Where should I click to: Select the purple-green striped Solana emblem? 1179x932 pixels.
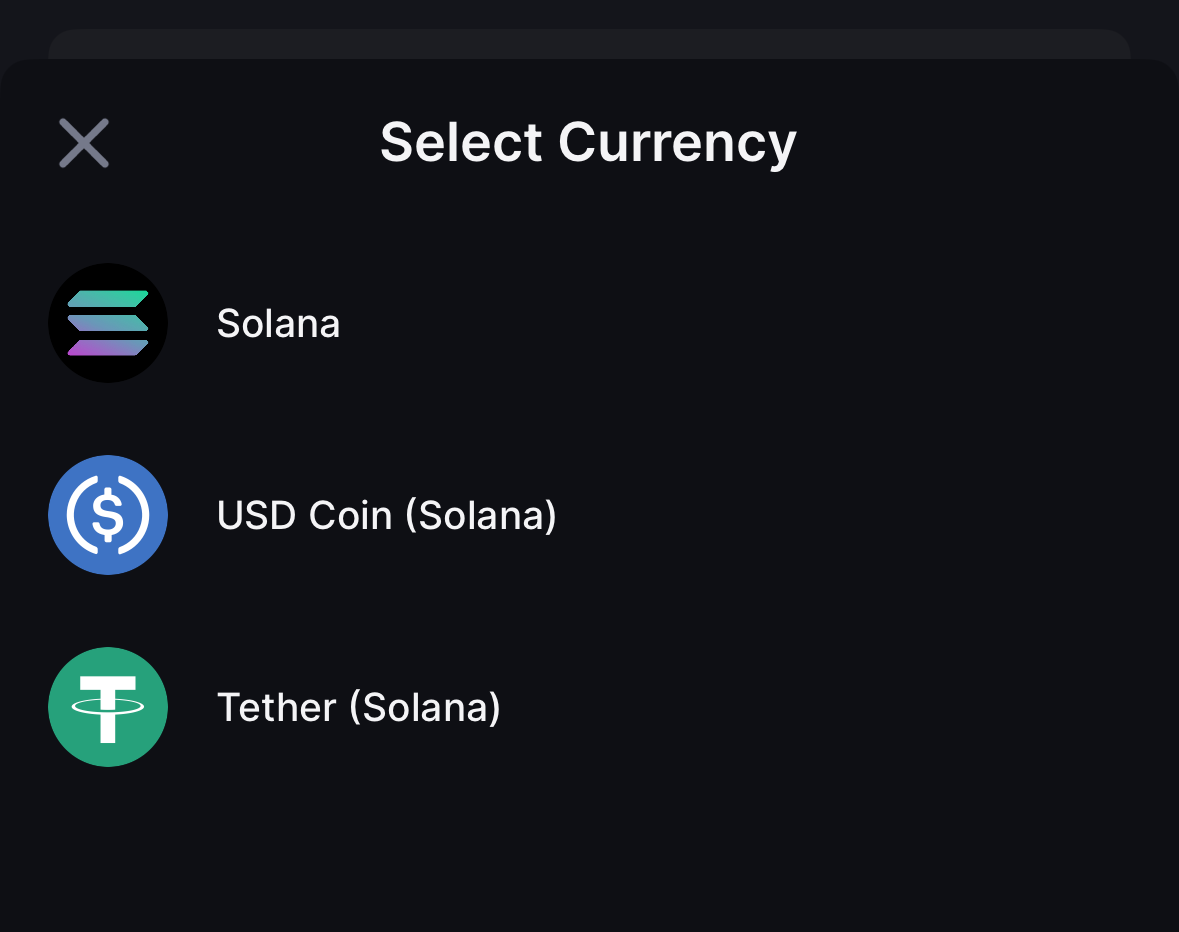pyautogui.click(x=108, y=323)
